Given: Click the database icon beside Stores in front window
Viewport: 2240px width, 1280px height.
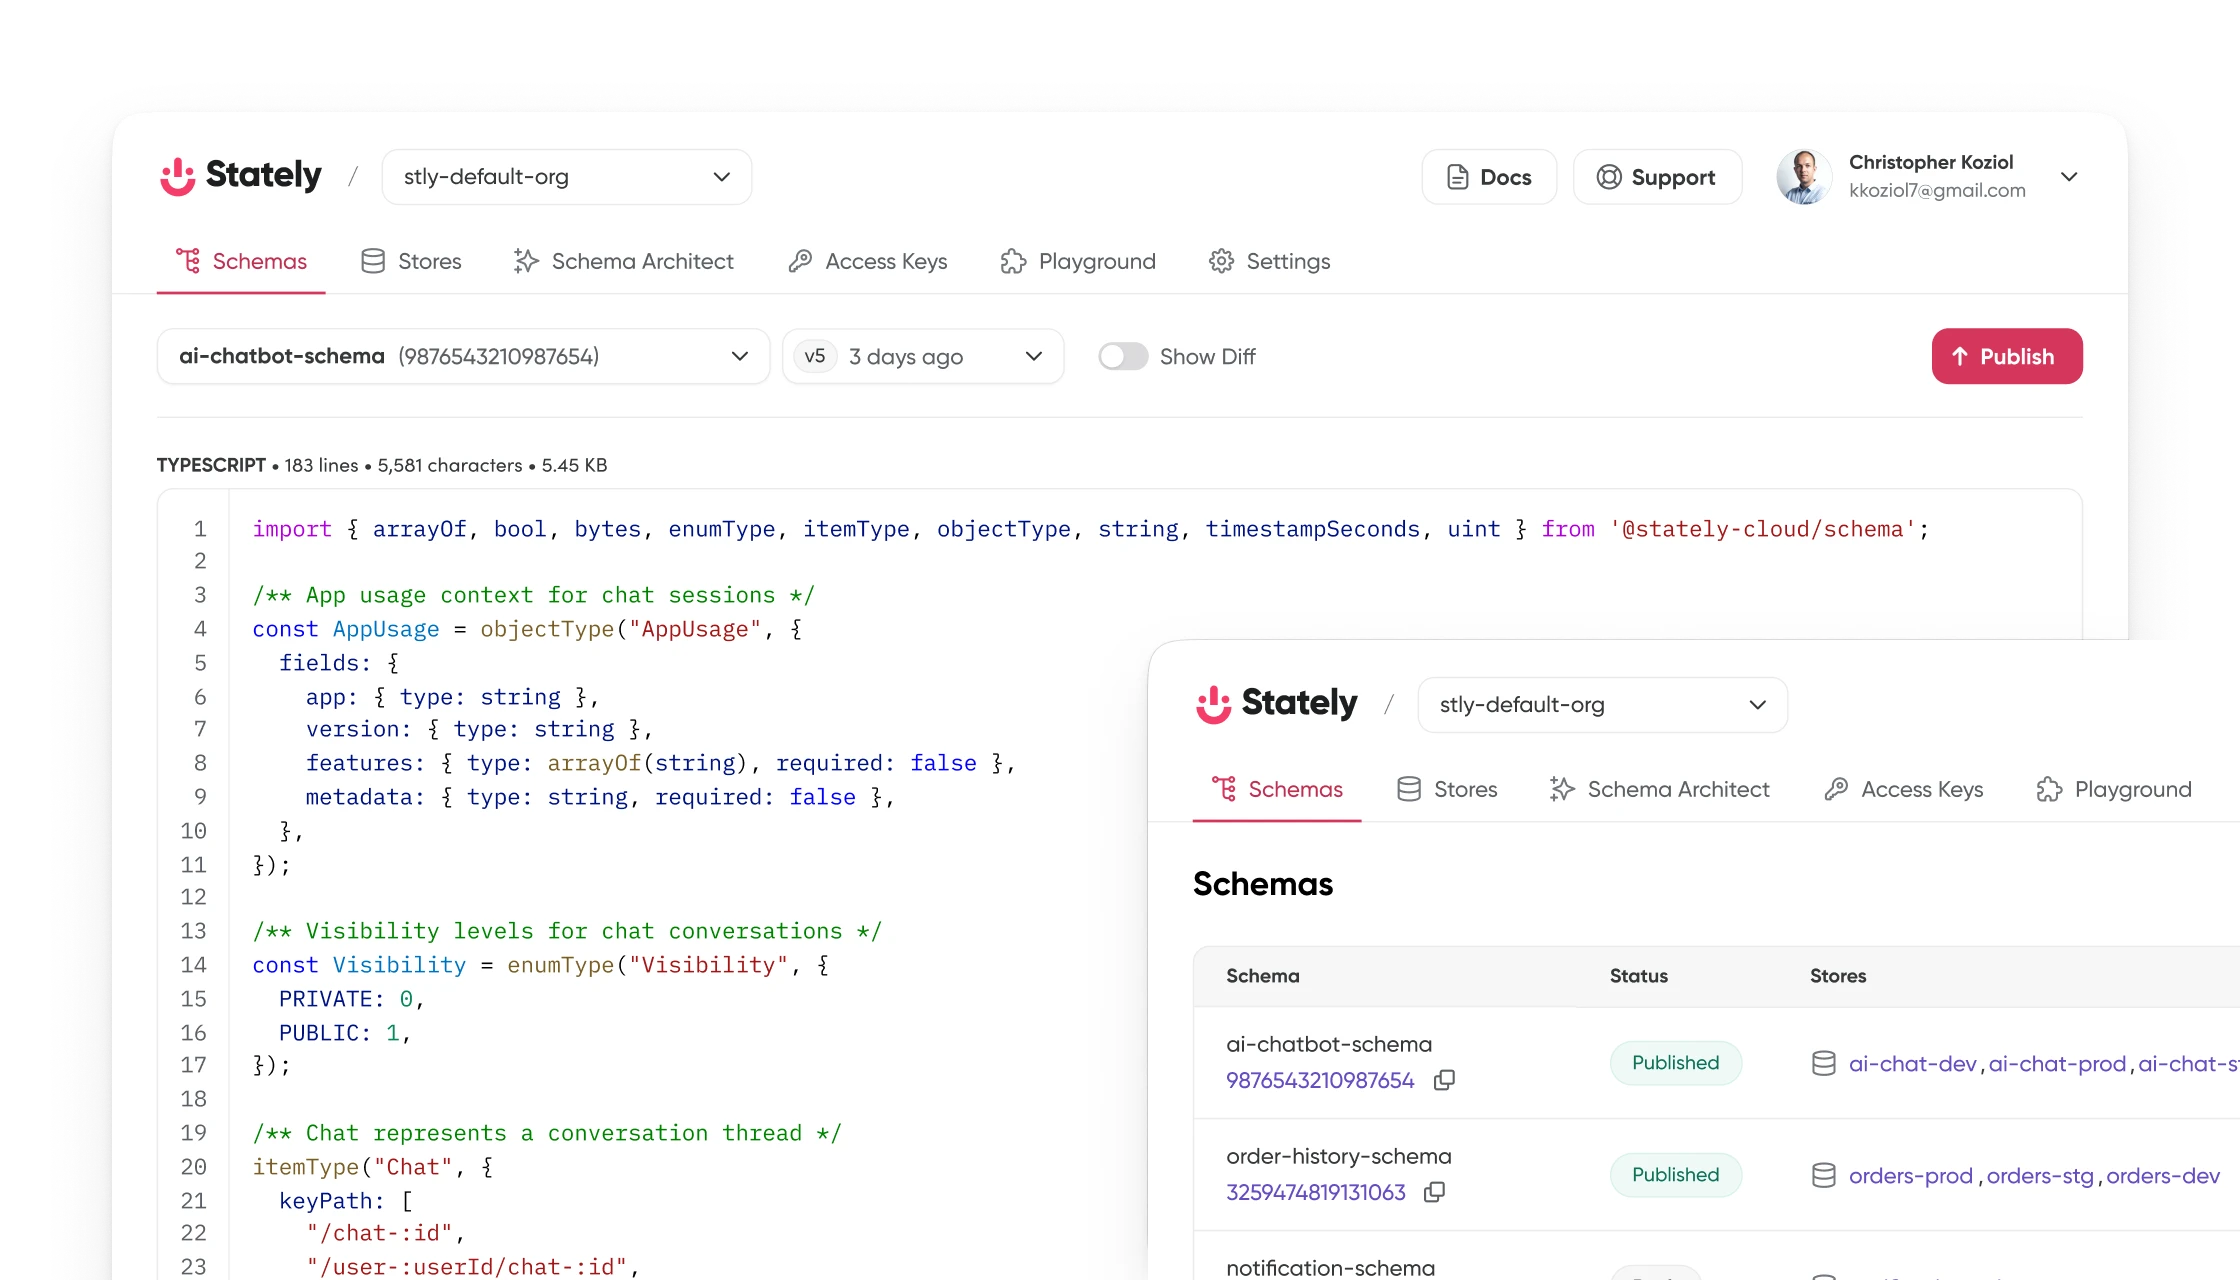Looking at the screenshot, I should pyautogui.click(x=1409, y=789).
